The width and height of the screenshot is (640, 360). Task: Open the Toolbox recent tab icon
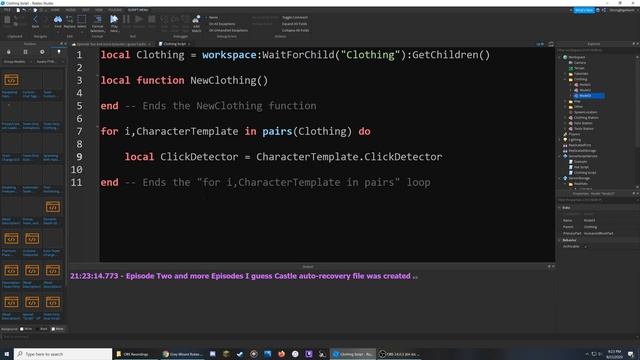tap(42, 52)
